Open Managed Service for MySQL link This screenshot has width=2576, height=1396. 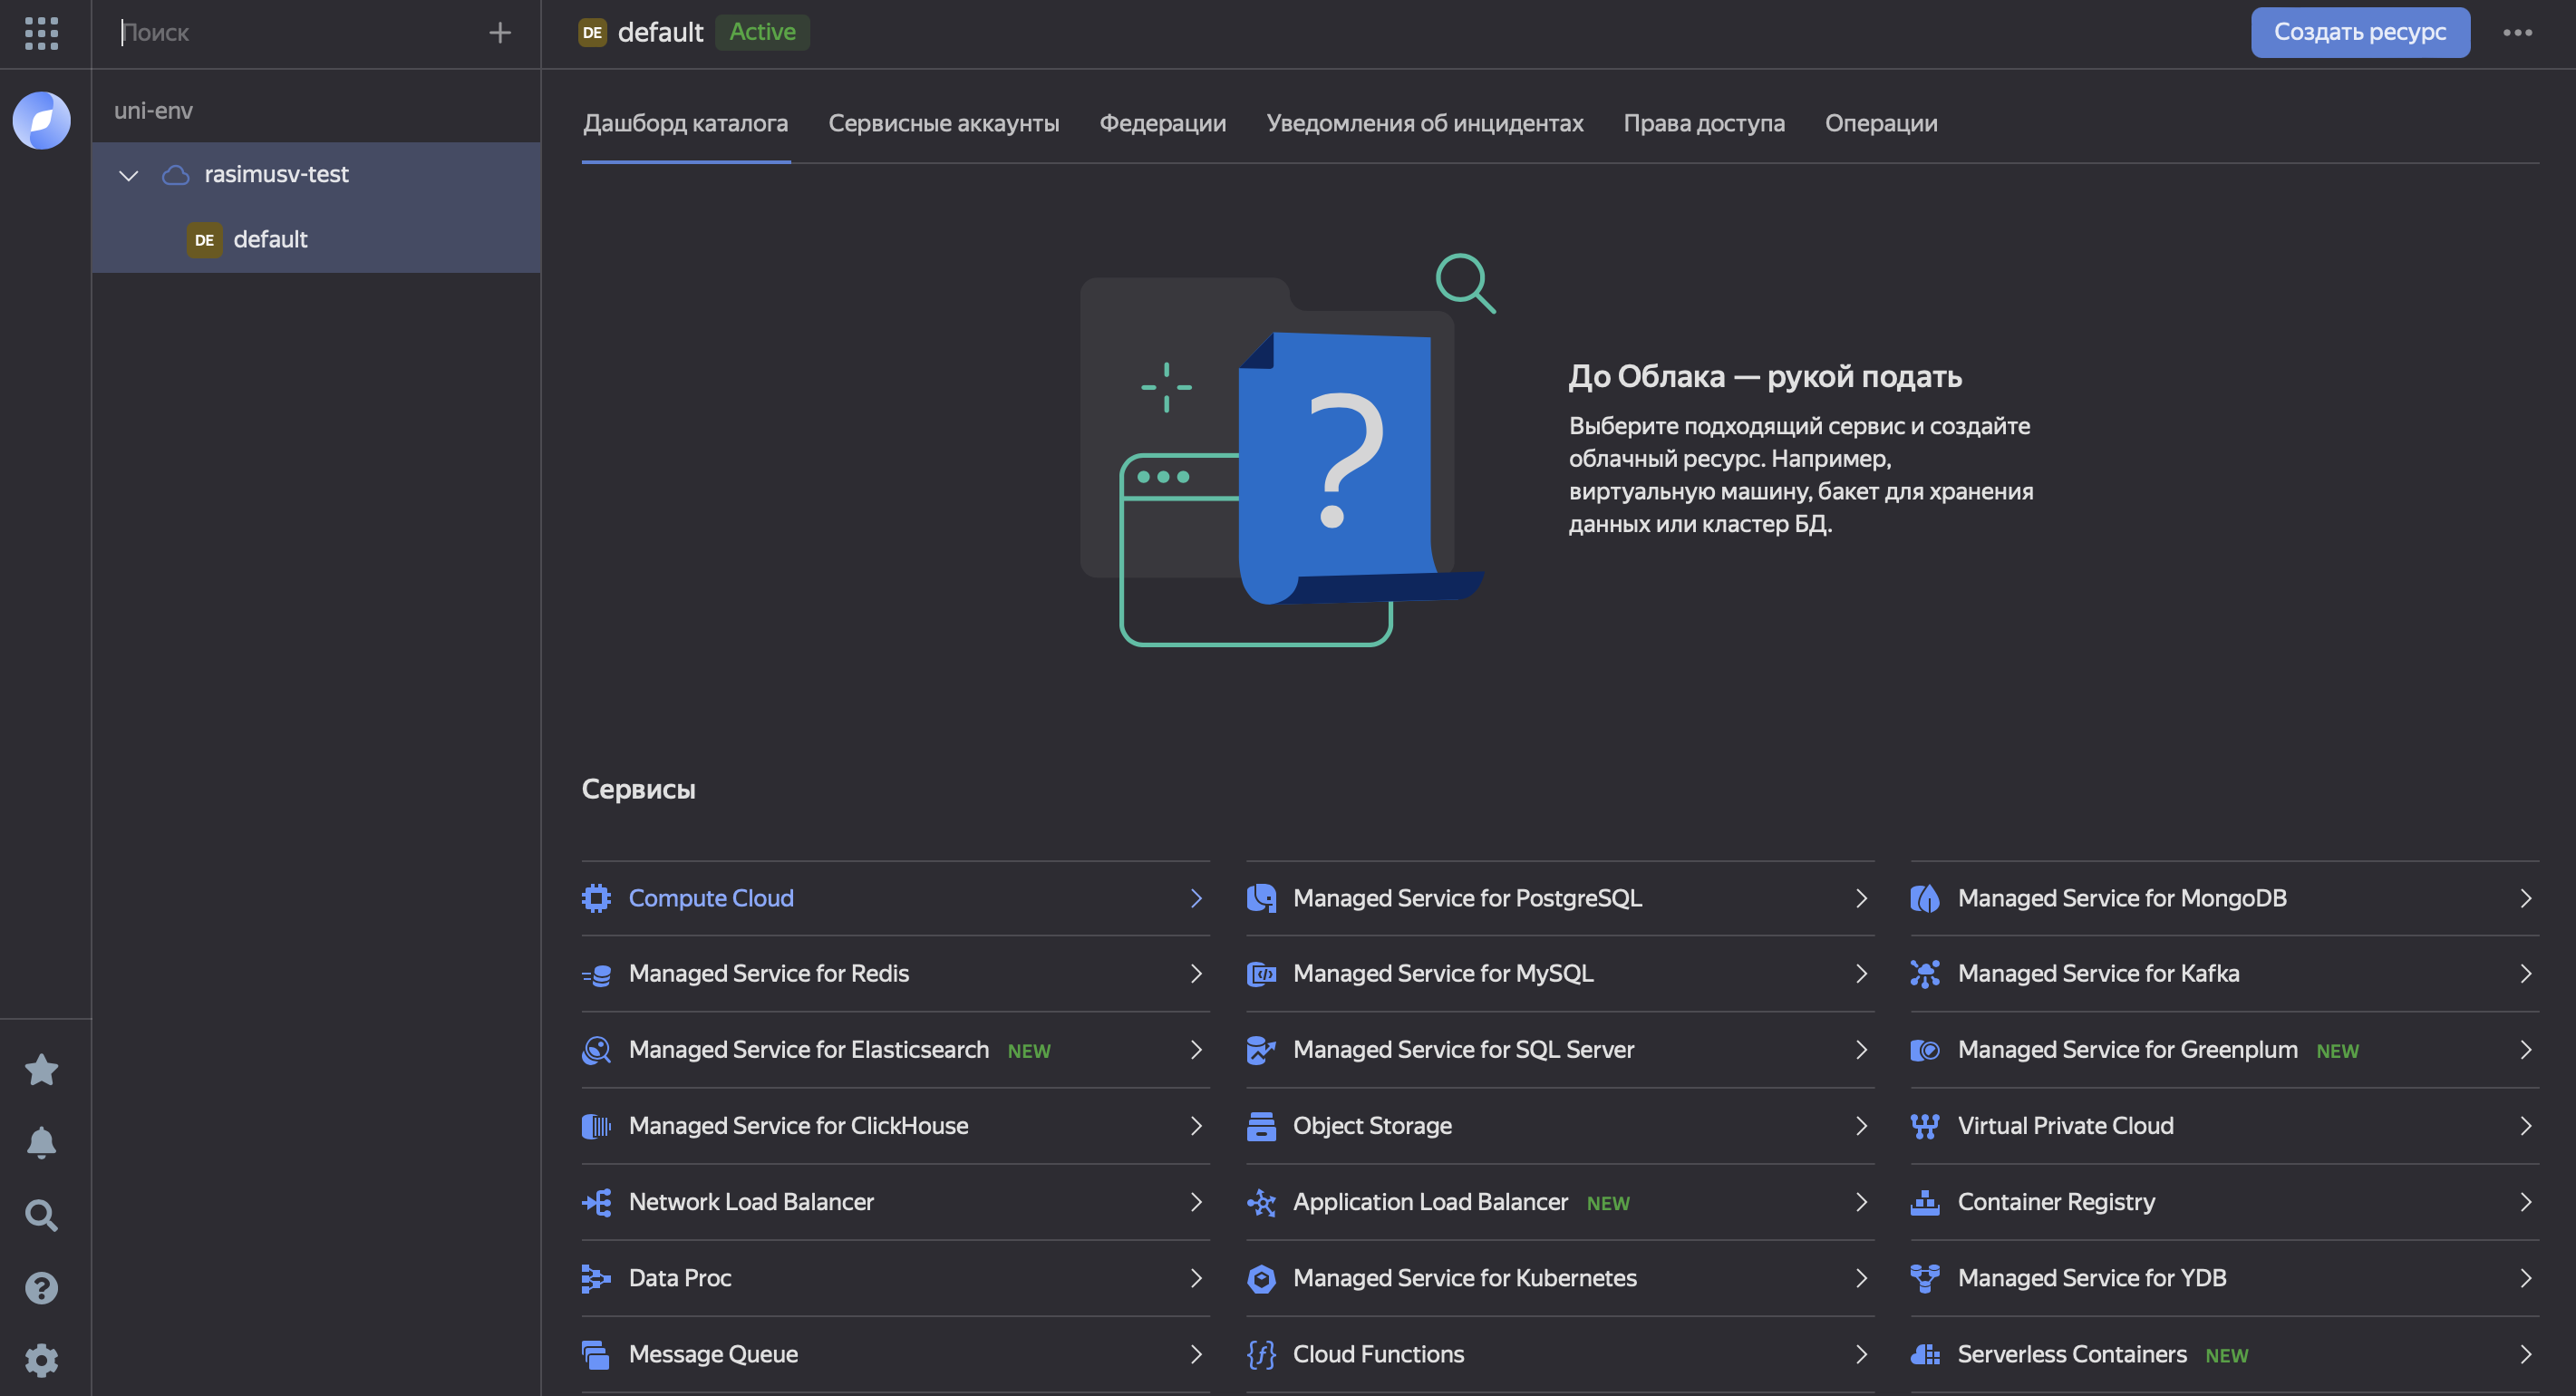click(x=1443, y=974)
